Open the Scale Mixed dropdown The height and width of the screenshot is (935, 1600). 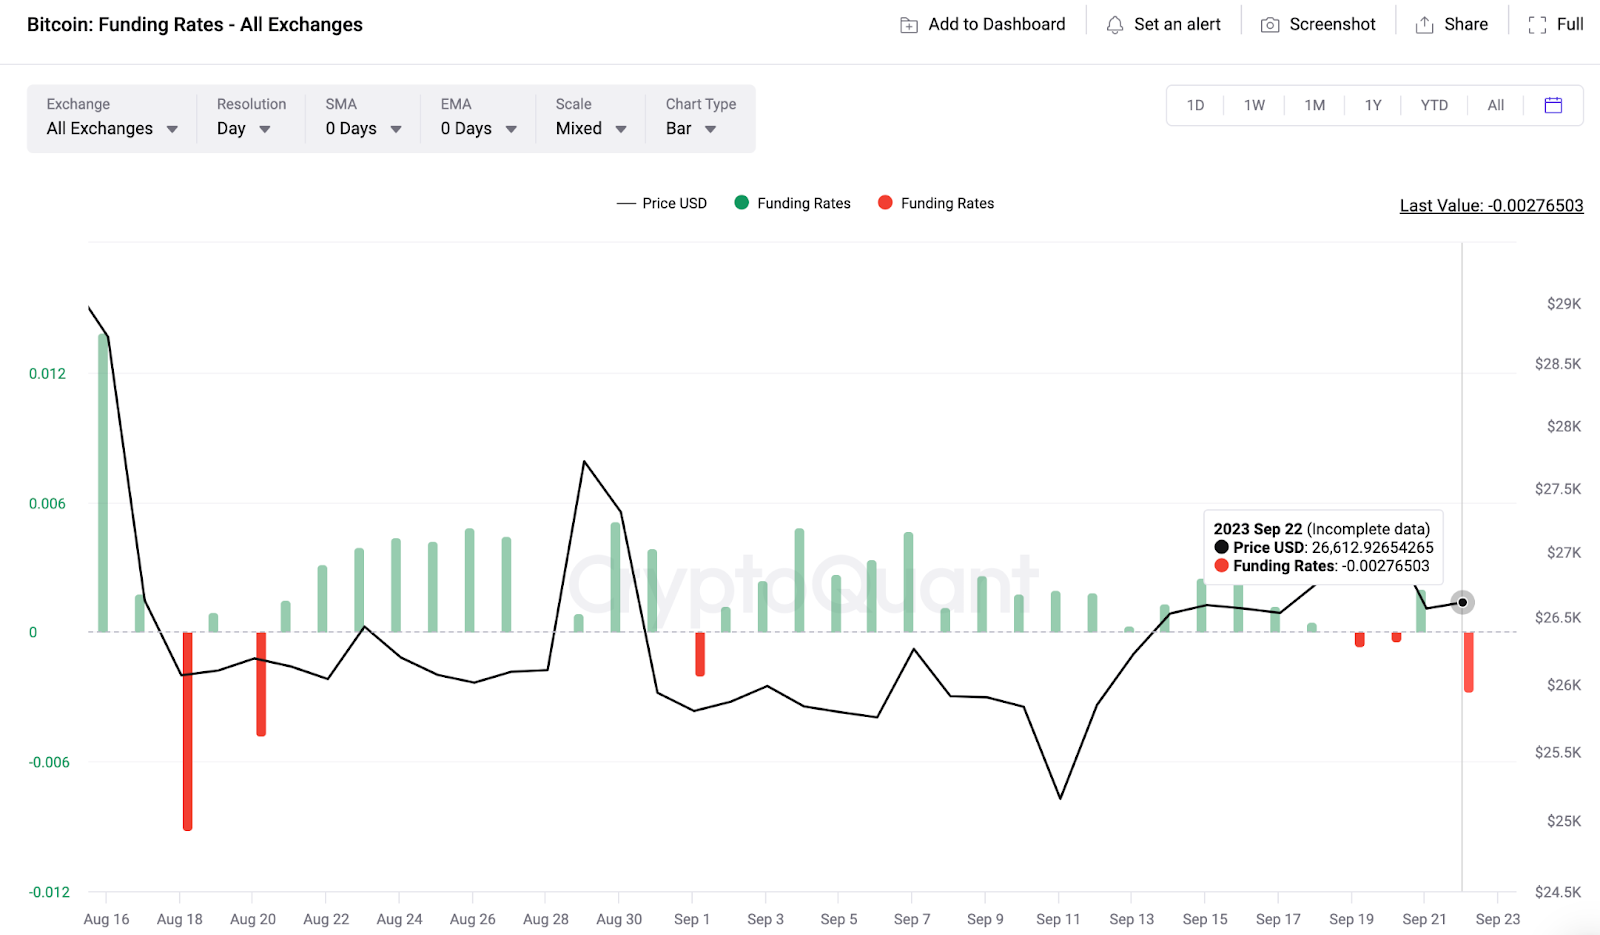(x=591, y=129)
